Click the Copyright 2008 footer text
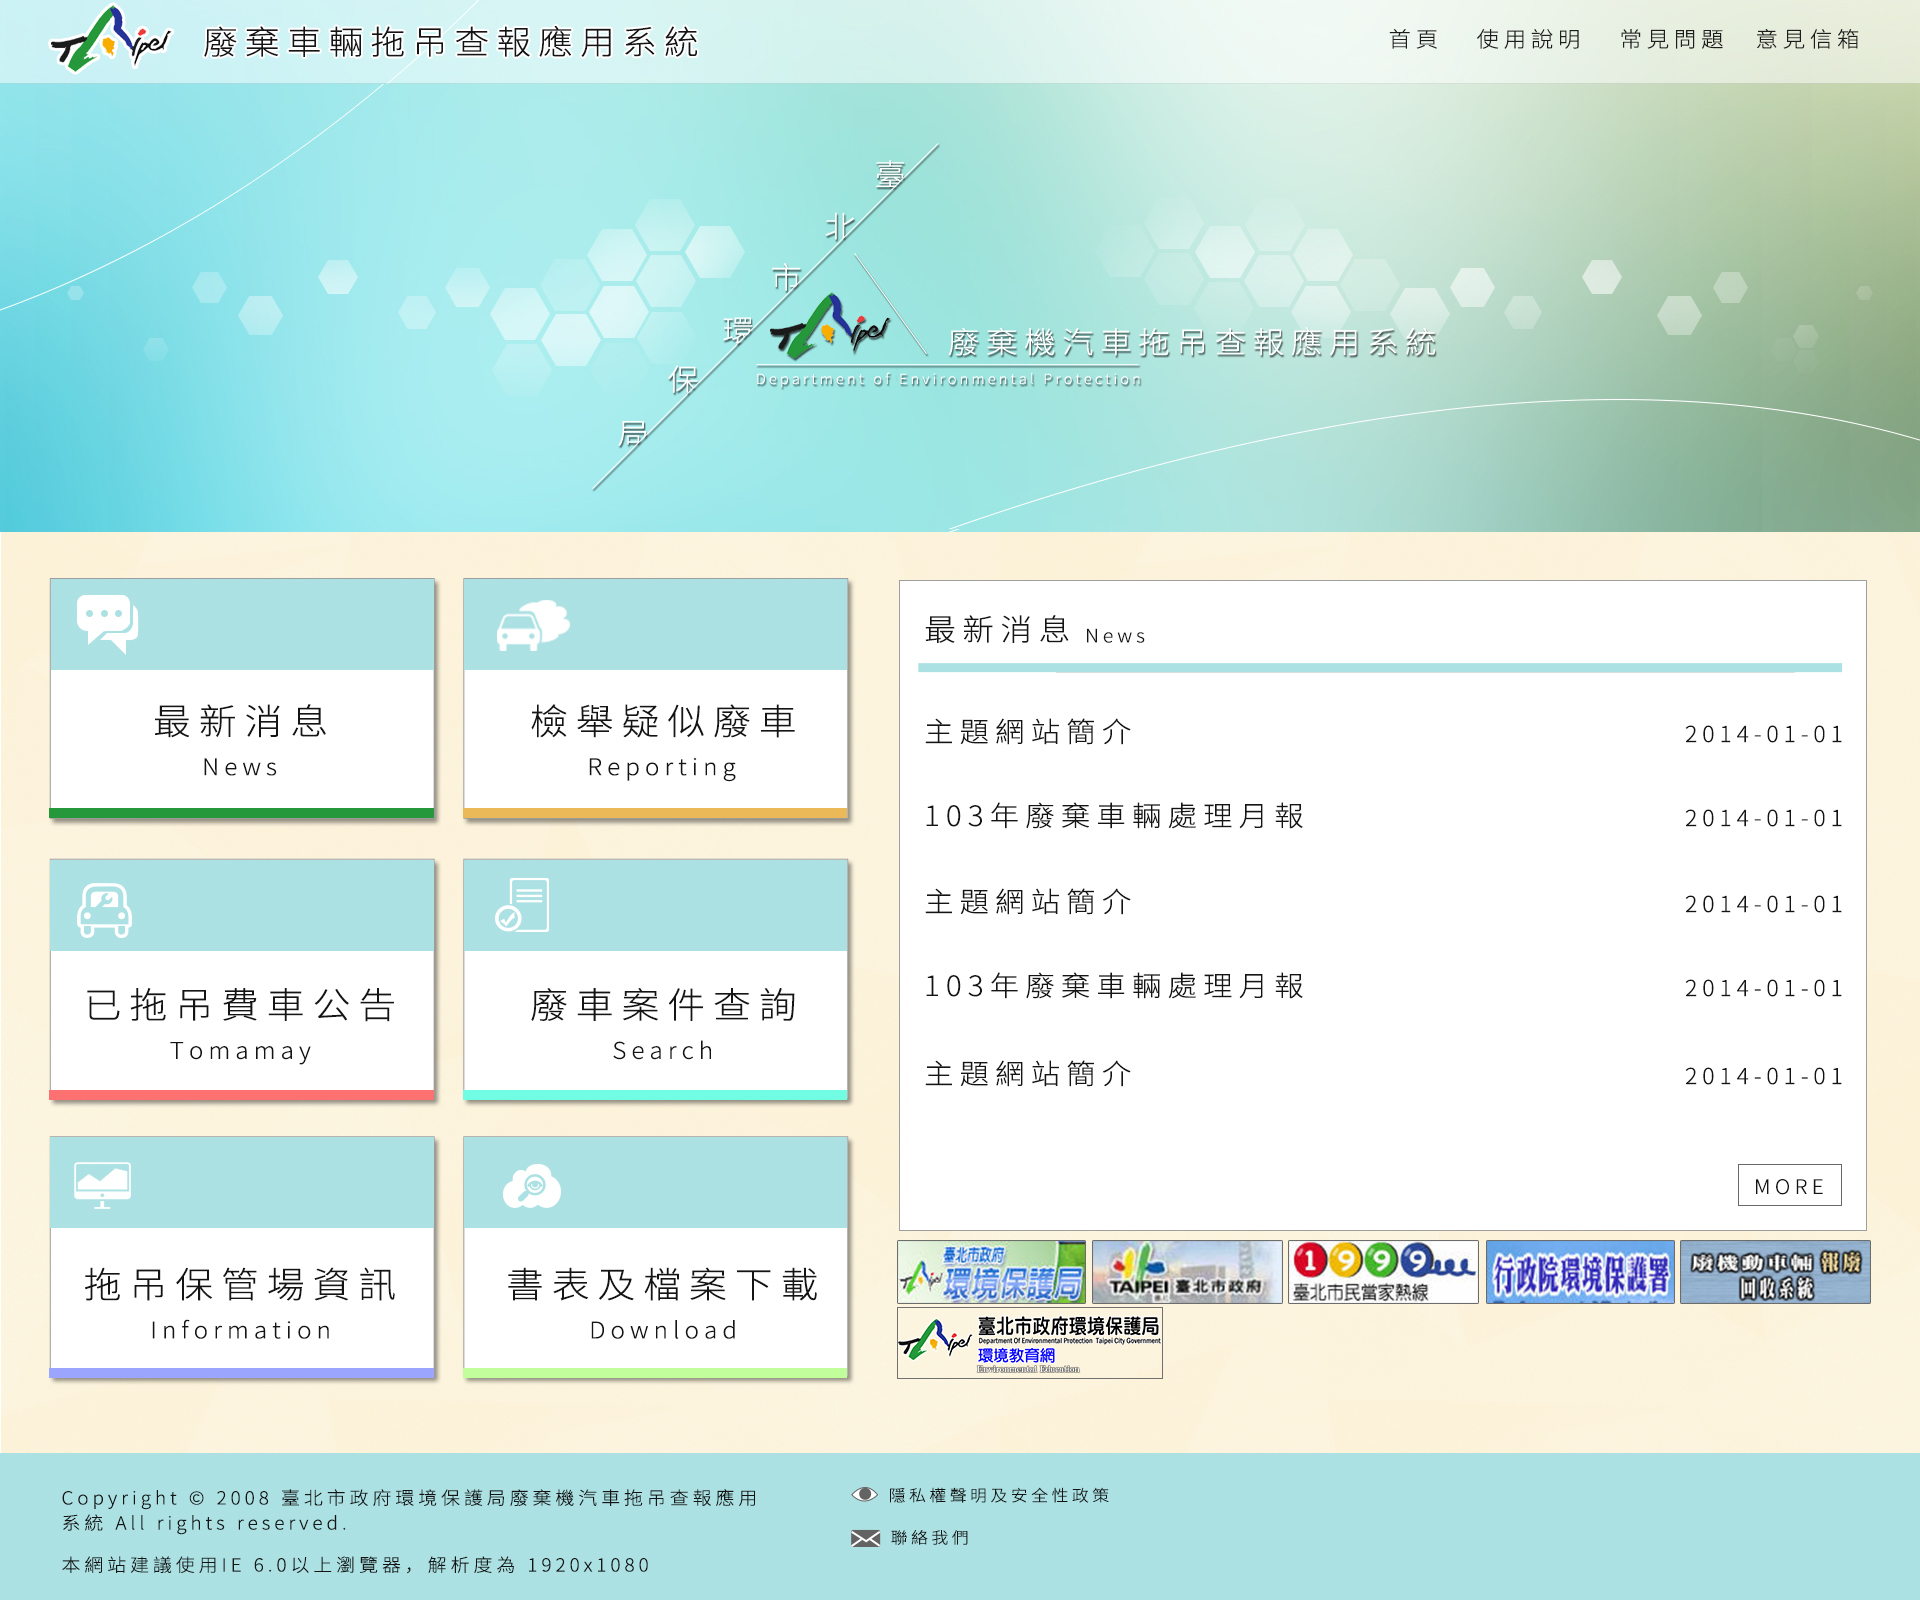Image resolution: width=1920 pixels, height=1600 pixels. coord(410,1510)
